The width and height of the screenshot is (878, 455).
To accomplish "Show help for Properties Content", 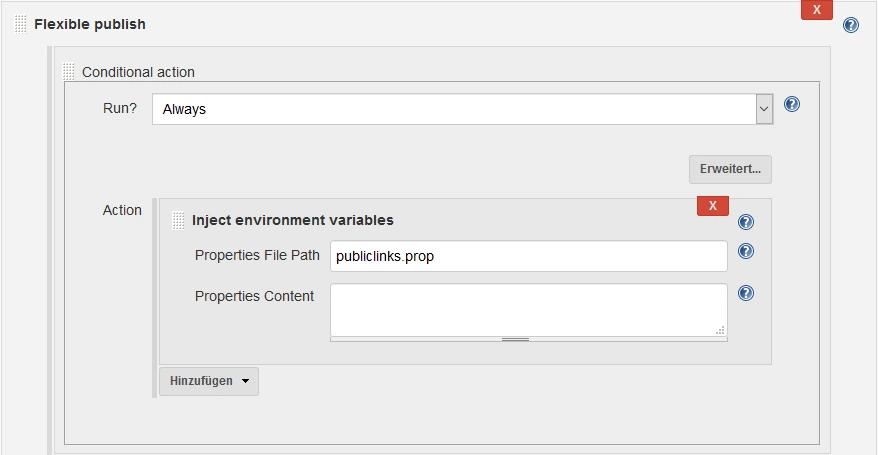I will point(745,293).
